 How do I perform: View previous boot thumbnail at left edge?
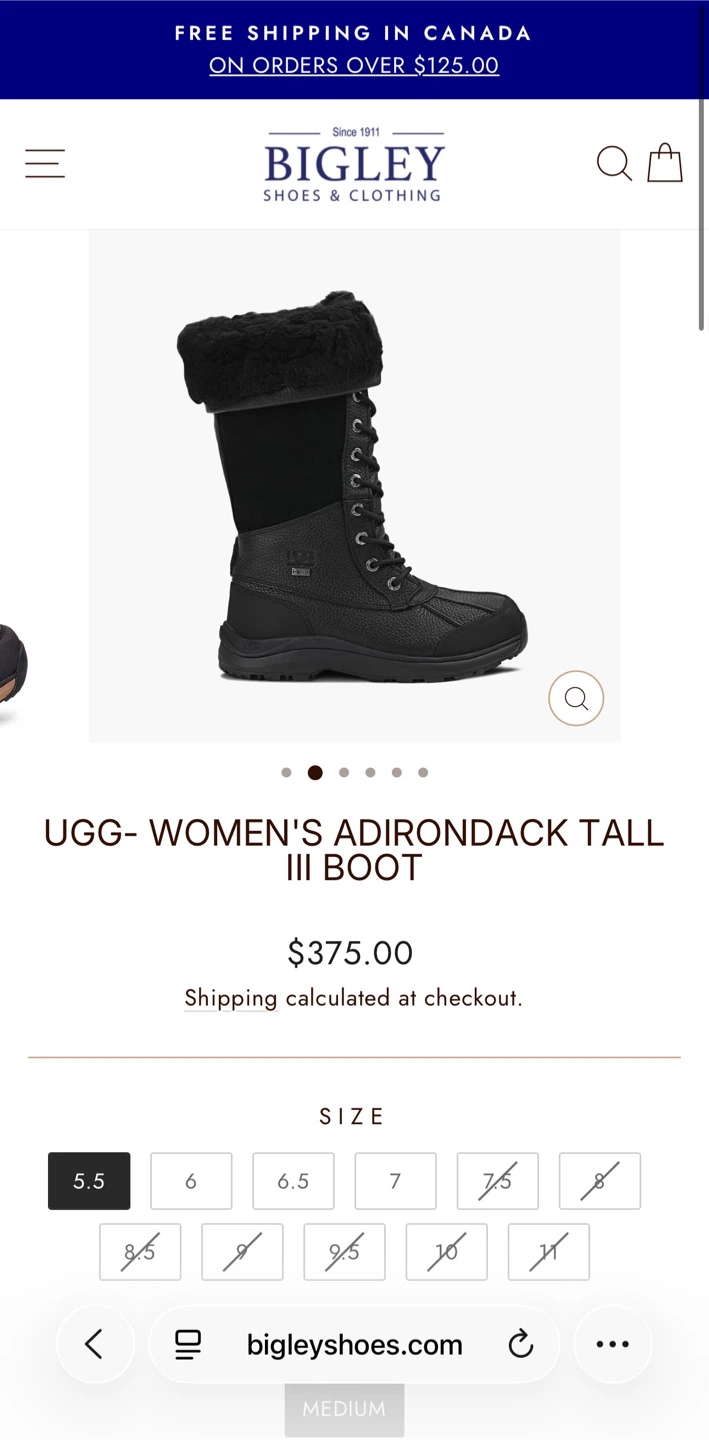coord(13,664)
